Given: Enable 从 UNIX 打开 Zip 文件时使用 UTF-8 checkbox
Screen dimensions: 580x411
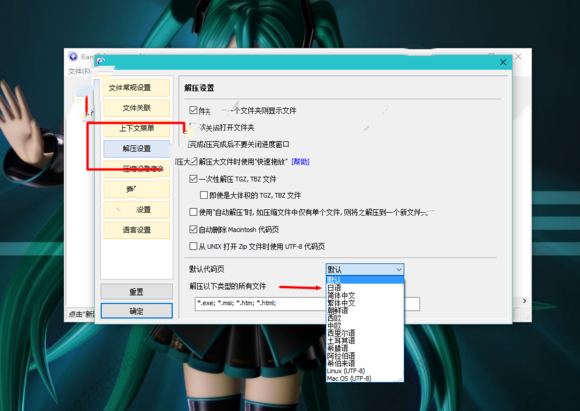Looking at the screenshot, I should tap(193, 246).
